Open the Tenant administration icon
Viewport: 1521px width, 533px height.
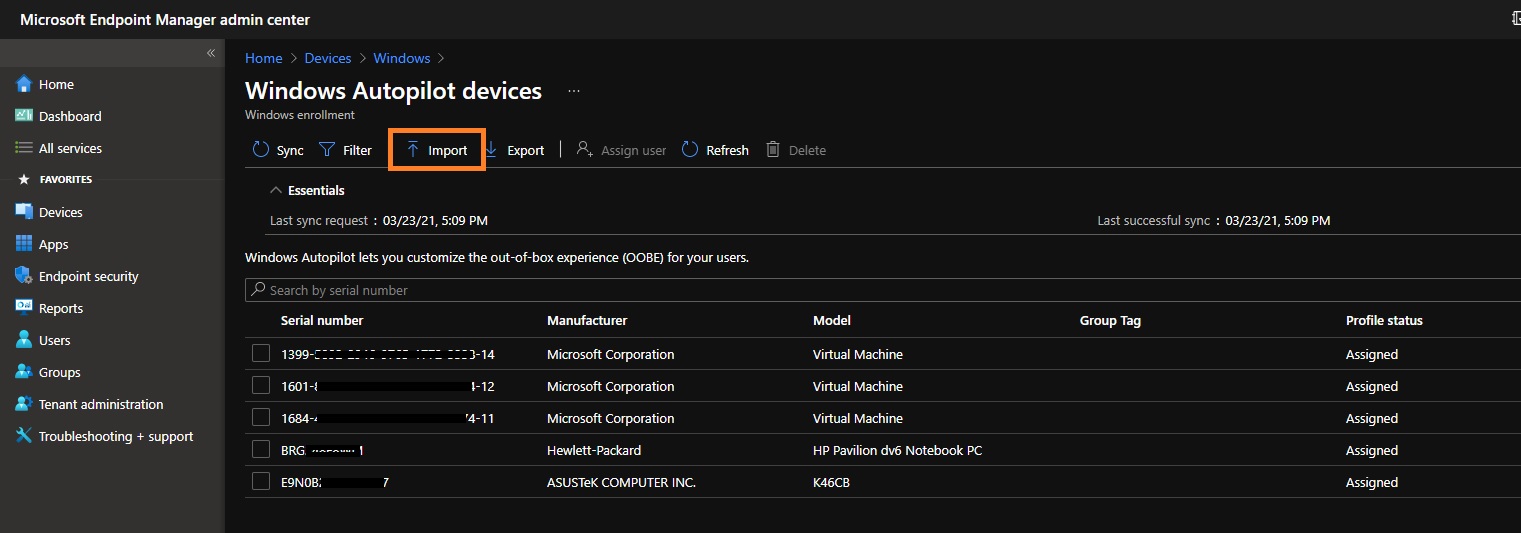tap(24, 404)
